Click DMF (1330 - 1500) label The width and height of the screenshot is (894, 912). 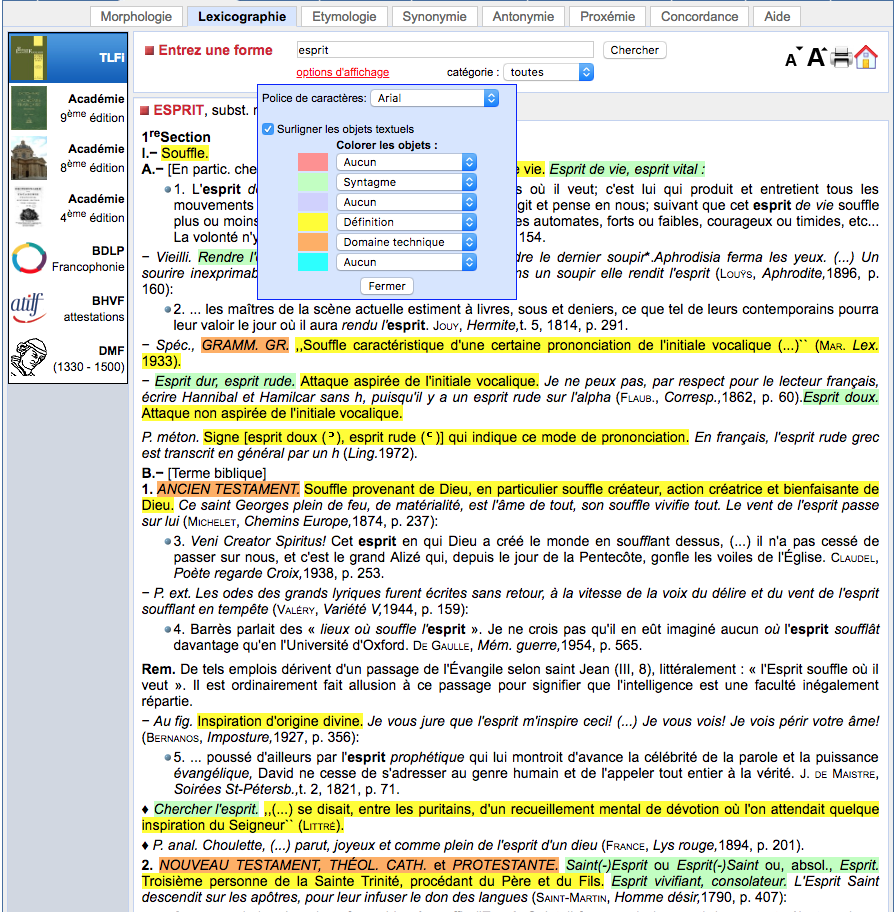88,359
